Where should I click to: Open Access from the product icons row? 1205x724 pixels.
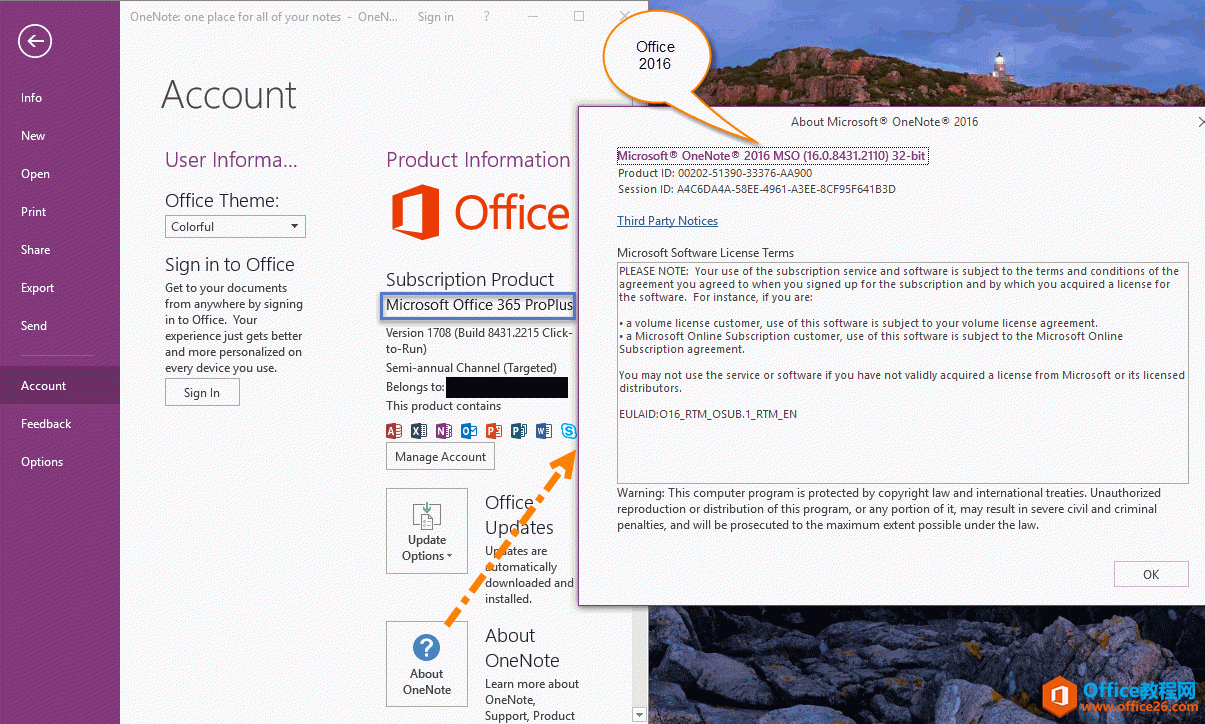[x=394, y=430]
